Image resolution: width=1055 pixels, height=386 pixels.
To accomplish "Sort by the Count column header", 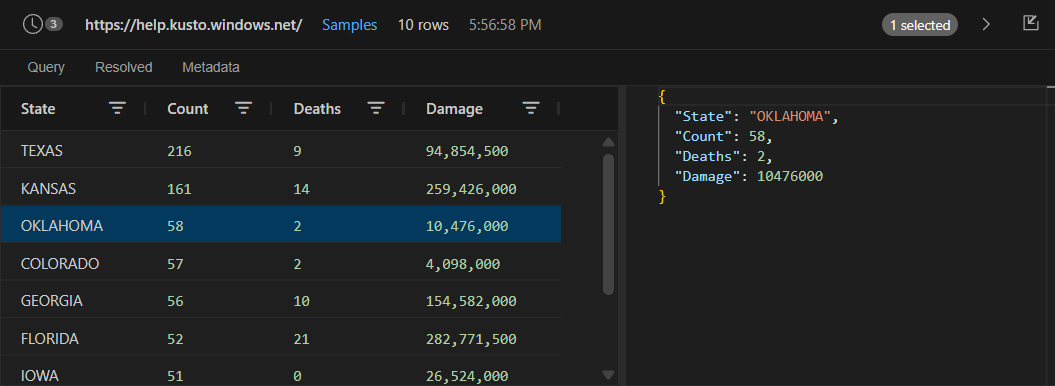I will click(x=188, y=108).
